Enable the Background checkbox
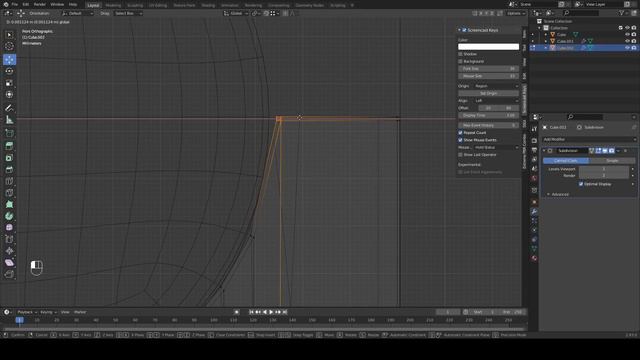The height and width of the screenshot is (360, 640). click(460, 61)
